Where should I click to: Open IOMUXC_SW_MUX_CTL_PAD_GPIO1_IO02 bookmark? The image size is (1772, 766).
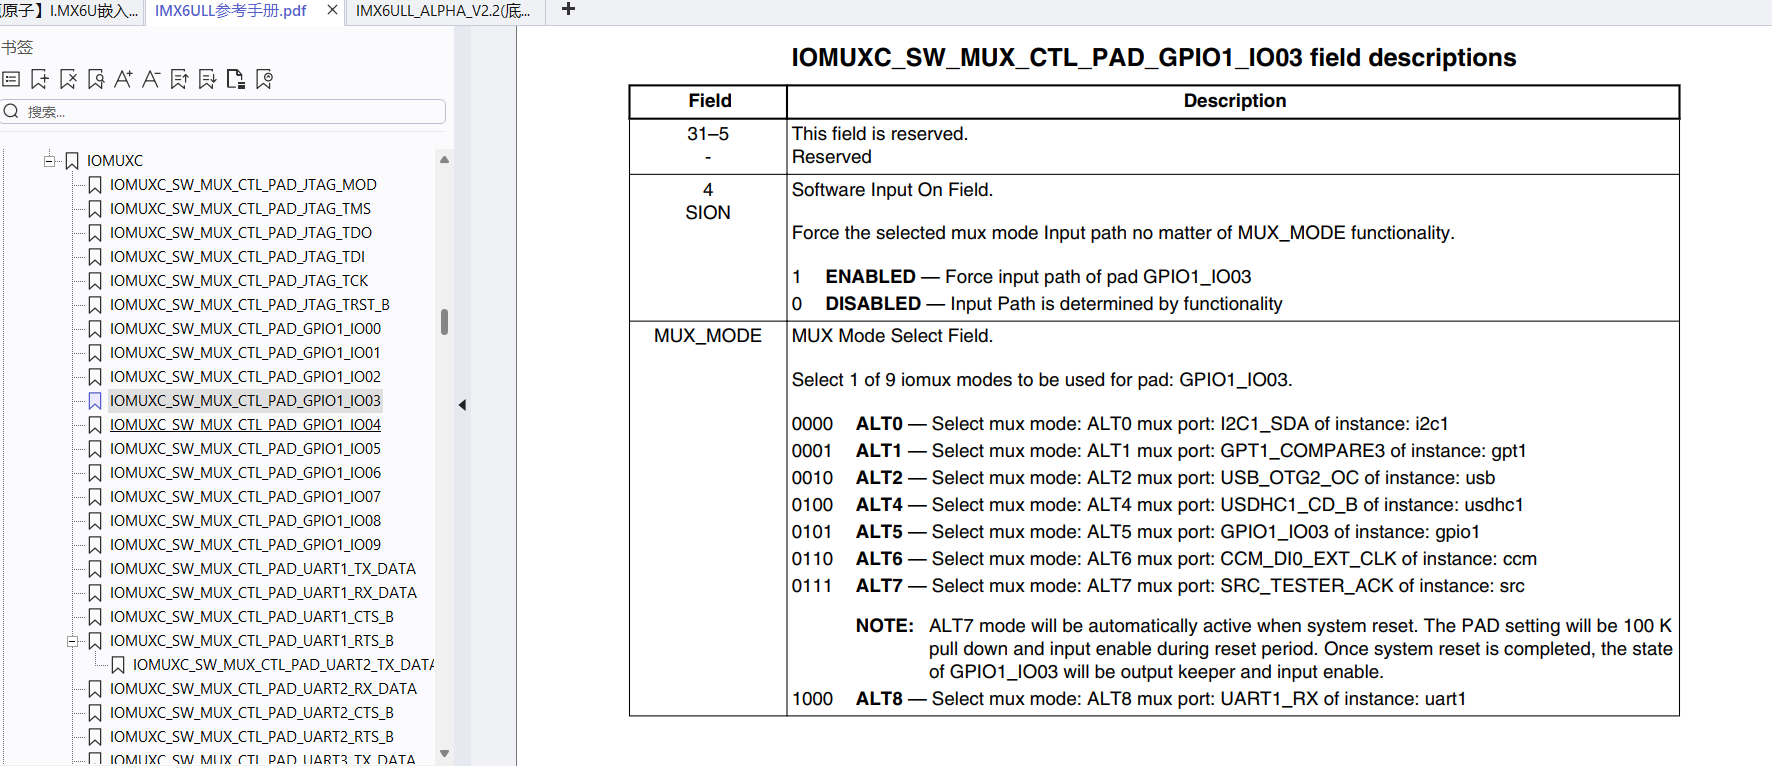245,376
